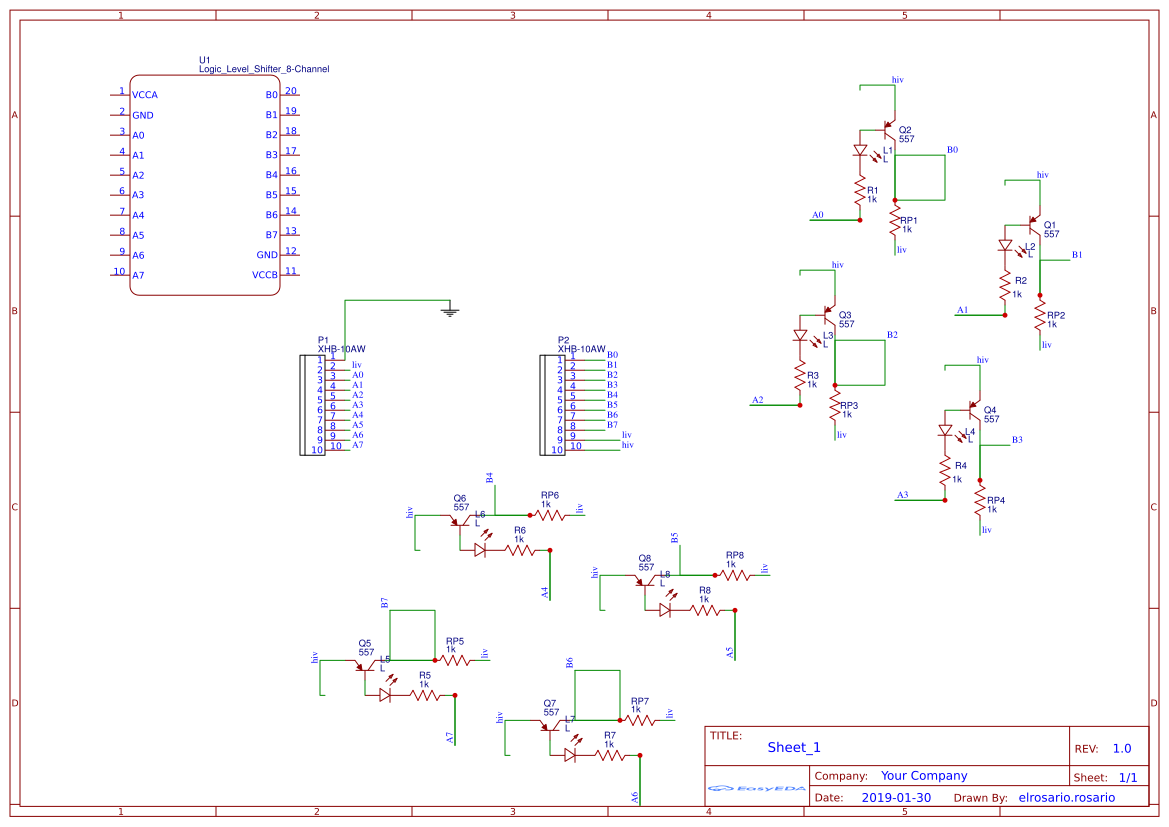The height and width of the screenshot is (827, 1169).
Task: Click the Sheet_1 title text
Action: [x=792, y=746]
